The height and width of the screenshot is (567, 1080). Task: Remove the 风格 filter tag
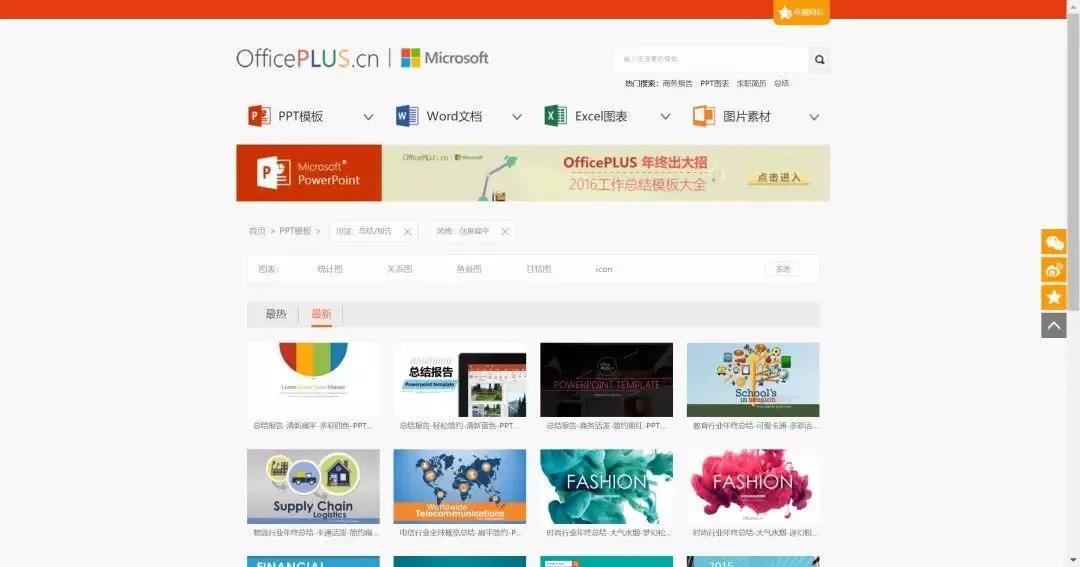[505, 231]
